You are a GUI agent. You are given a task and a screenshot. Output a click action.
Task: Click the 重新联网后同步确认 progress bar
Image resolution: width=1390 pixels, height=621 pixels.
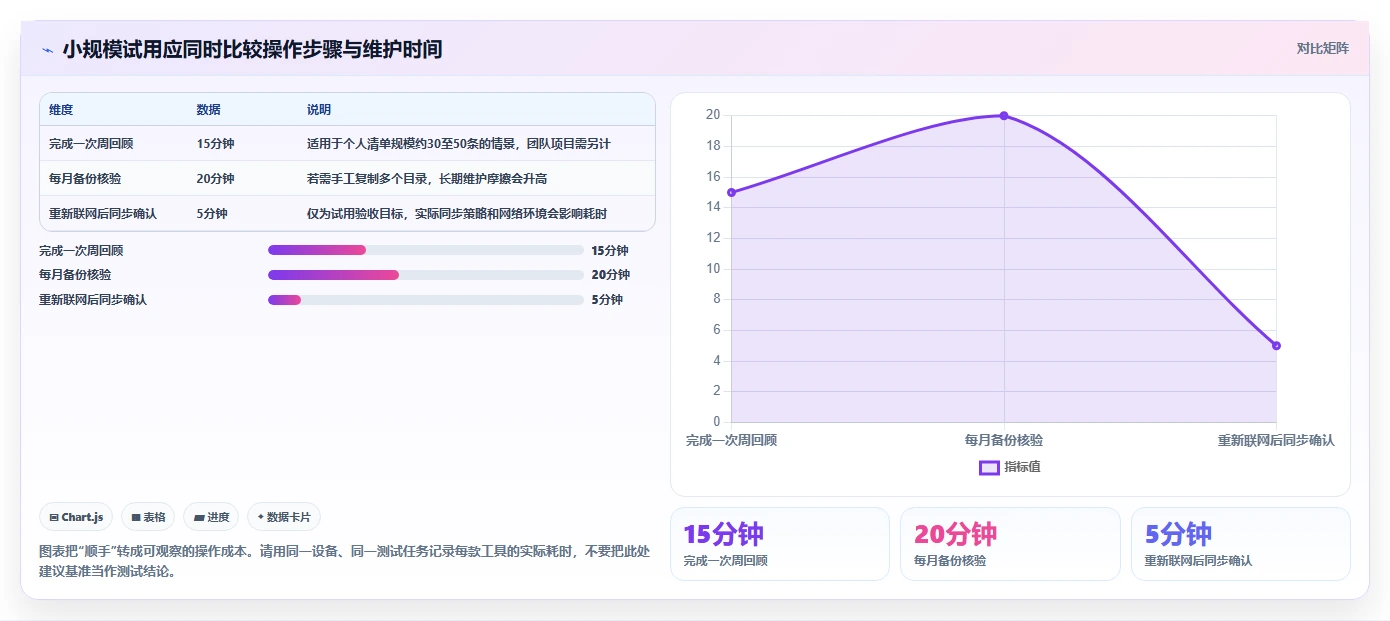[x=426, y=300]
